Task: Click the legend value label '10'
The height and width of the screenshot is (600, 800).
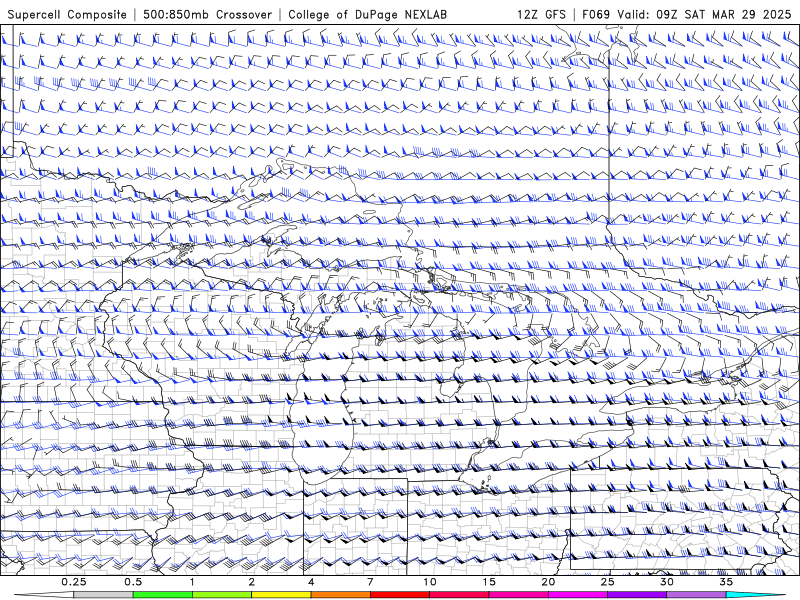Action: (x=430, y=582)
